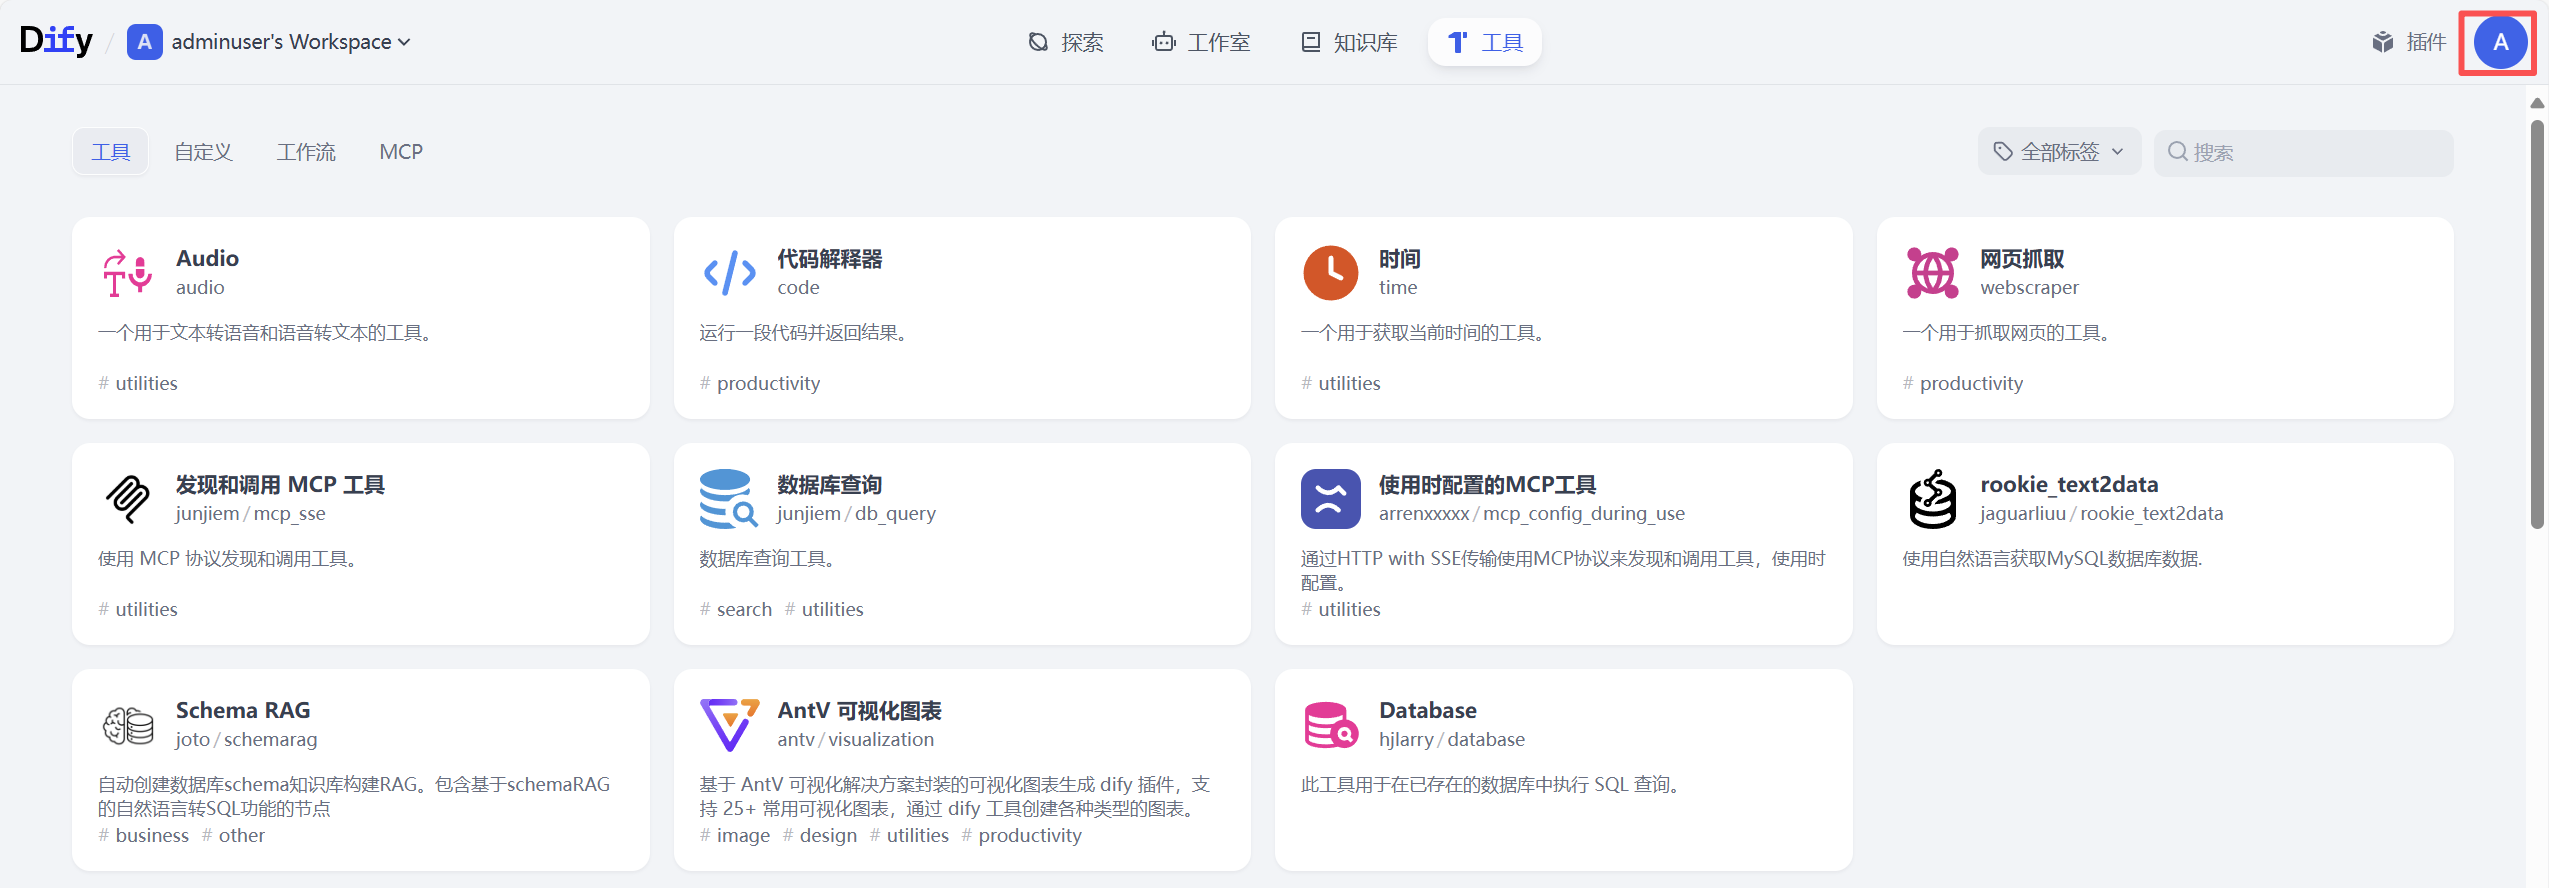Open the 时间 card title

[1400, 259]
